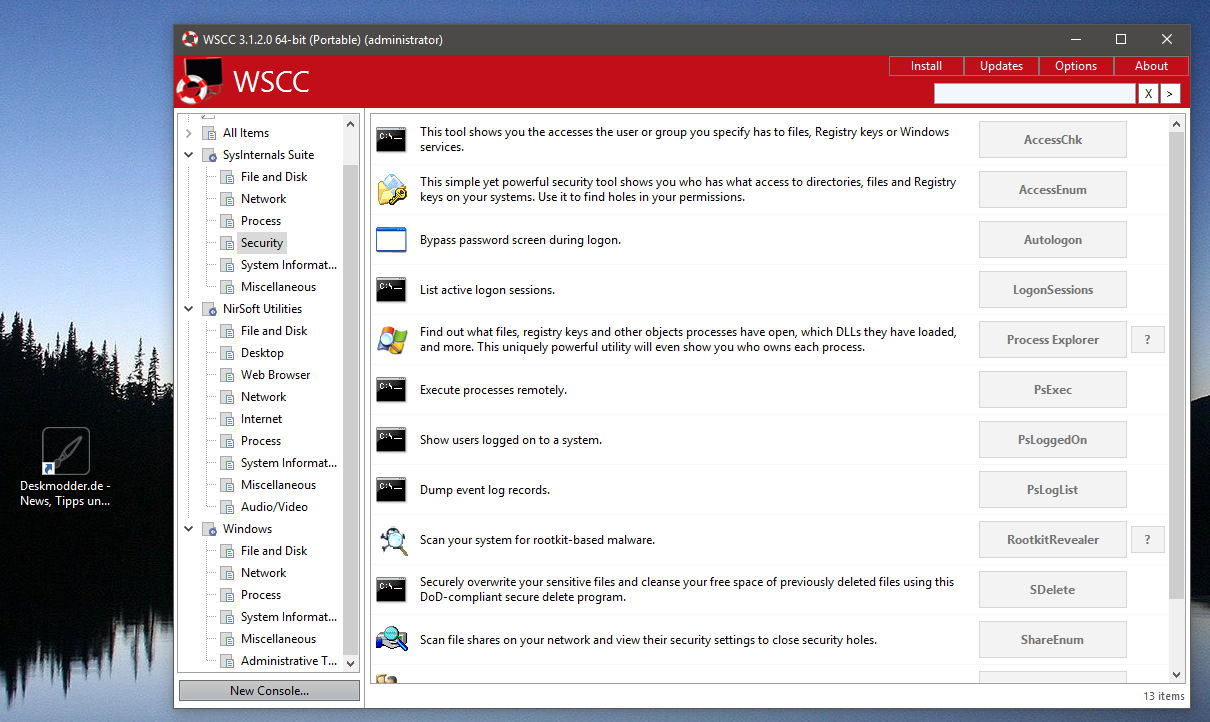Select Windows System Information category
The height and width of the screenshot is (722, 1210).
click(x=289, y=617)
